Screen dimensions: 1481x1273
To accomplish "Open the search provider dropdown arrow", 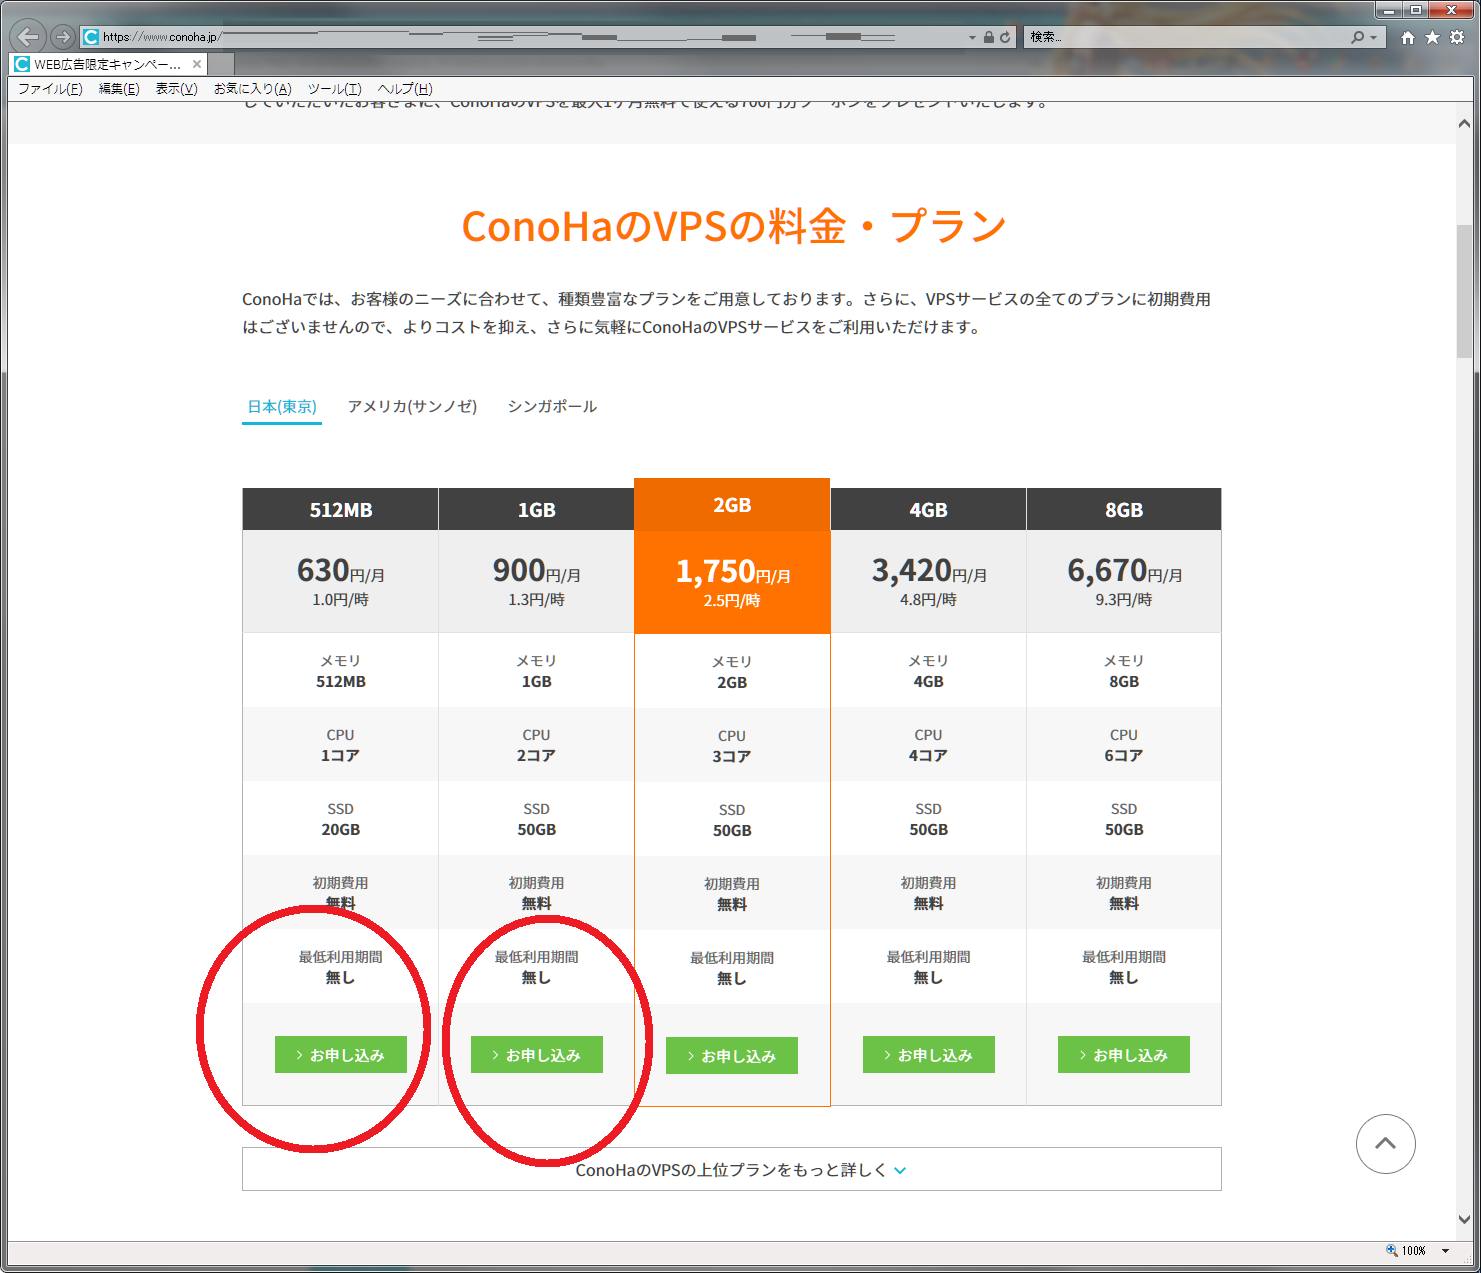I will (x=1373, y=37).
